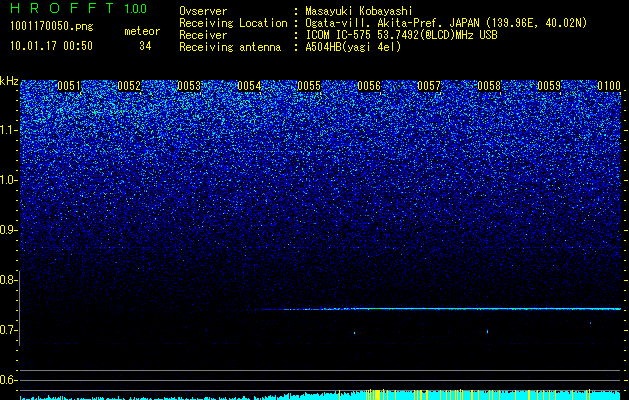Screen dimensions: 629x400
Task: Click the kHz axis unit label
Action: [9, 81]
